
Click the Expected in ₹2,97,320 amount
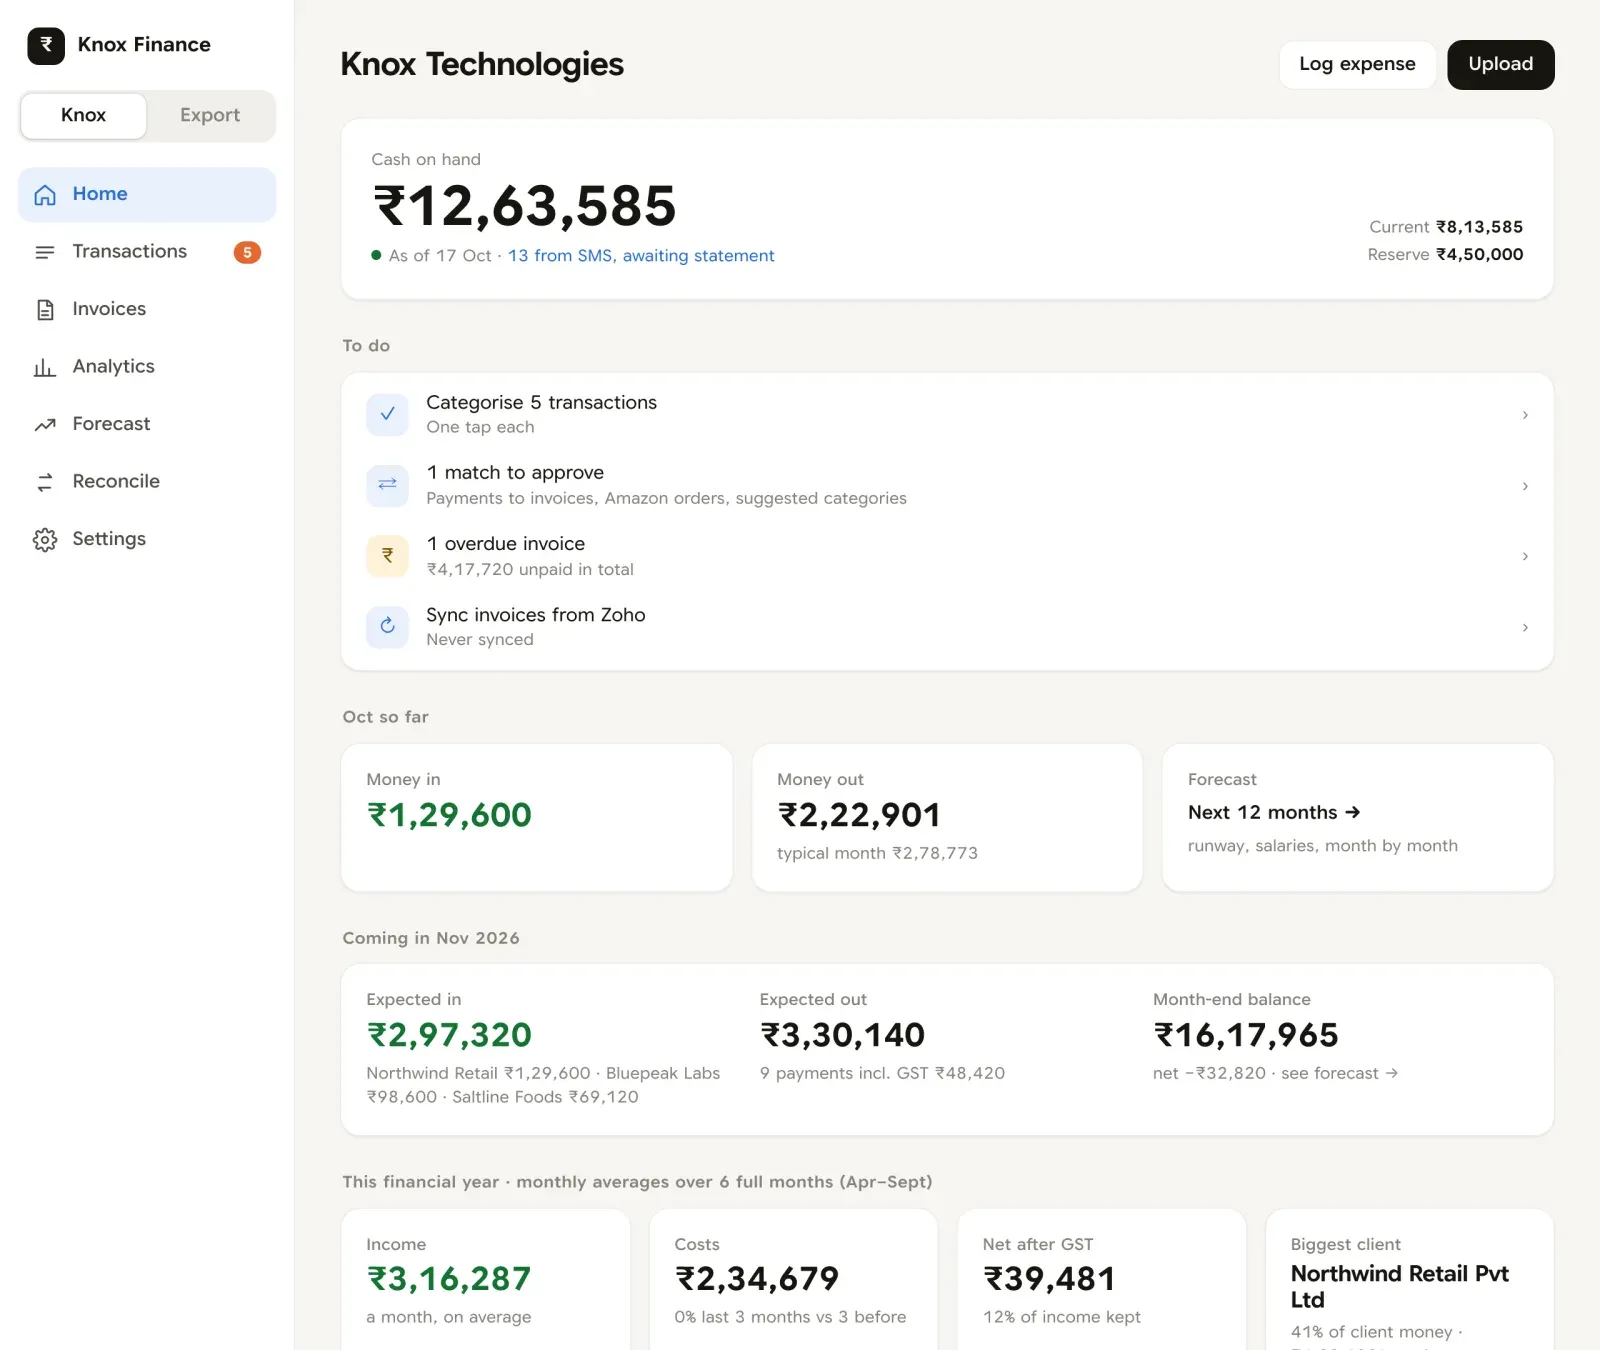tap(449, 1035)
